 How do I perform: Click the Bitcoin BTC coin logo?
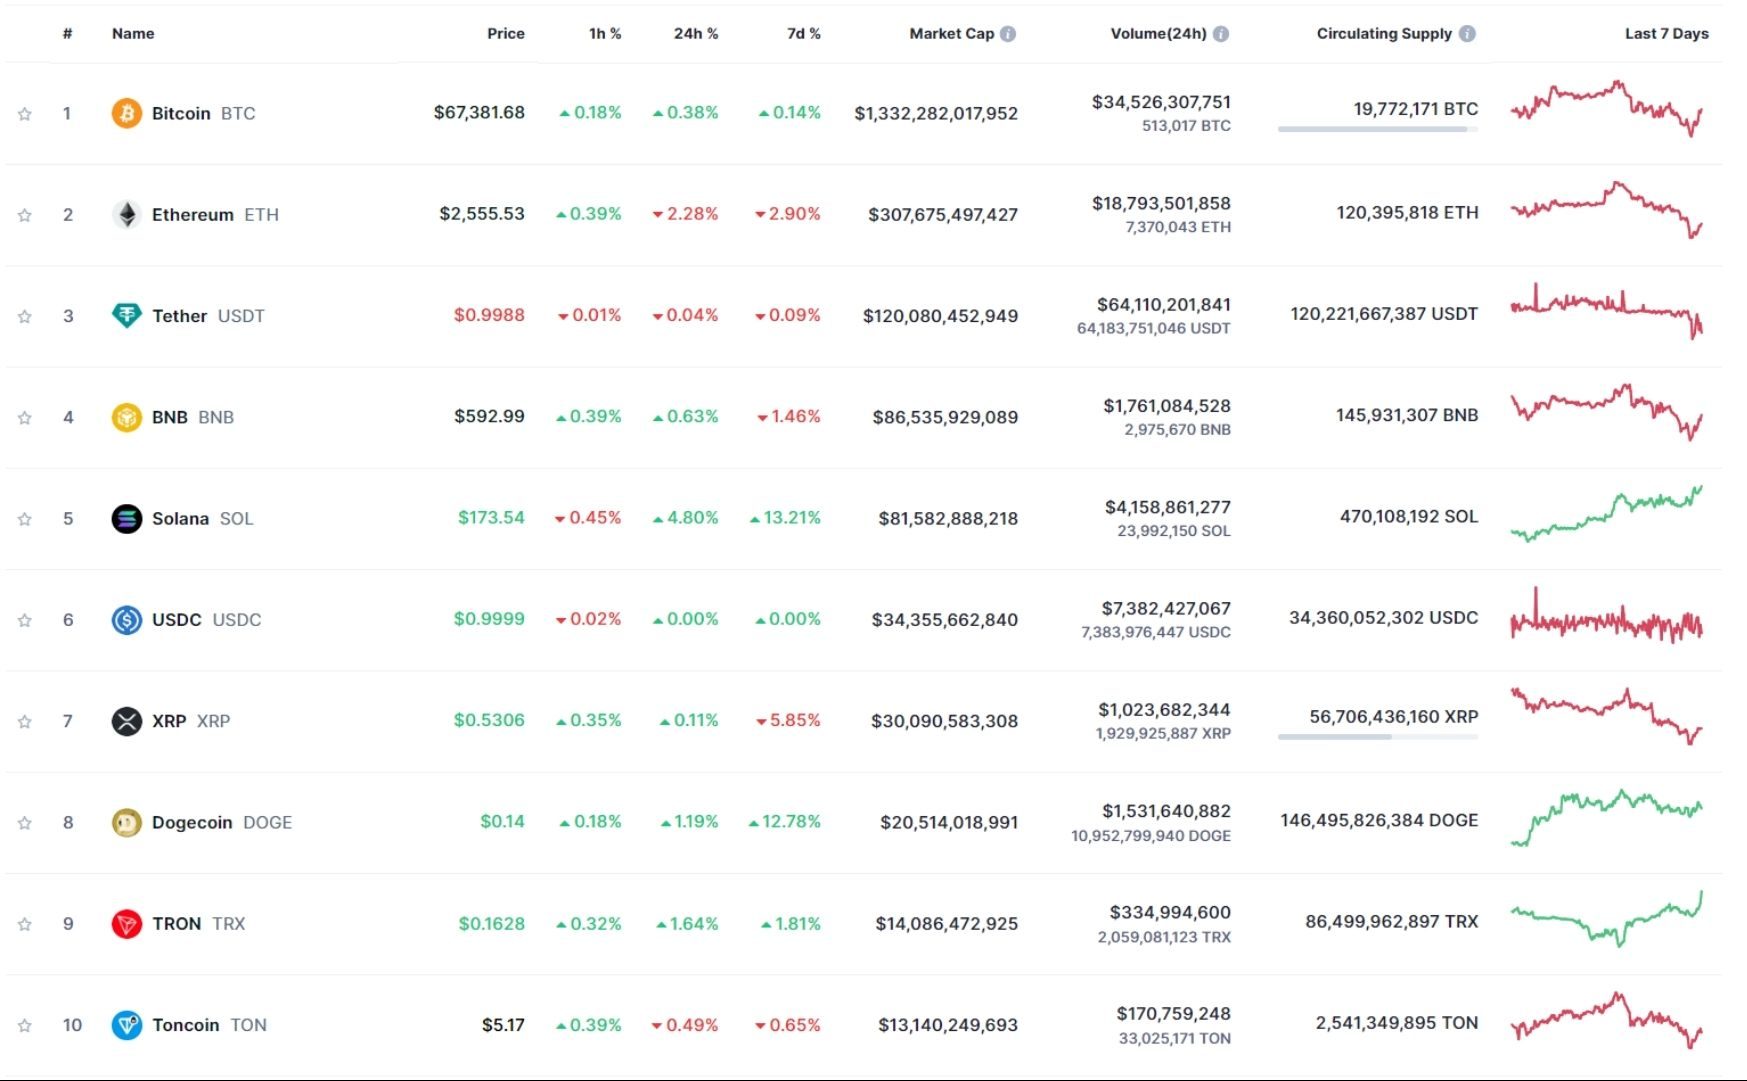coord(125,113)
